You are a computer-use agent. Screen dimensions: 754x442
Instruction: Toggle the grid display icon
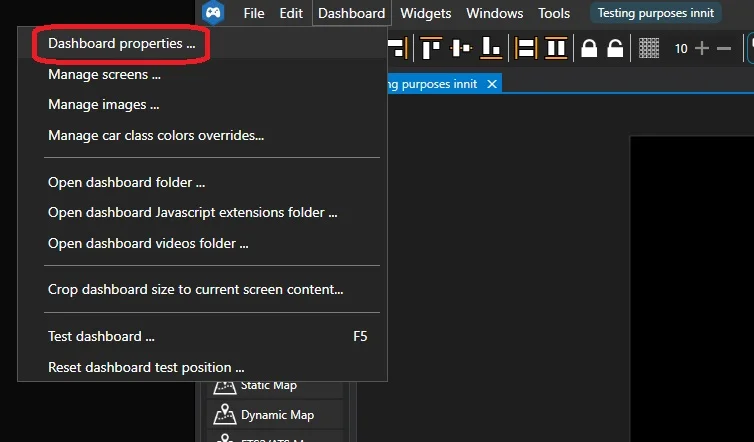pyautogui.click(x=649, y=48)
